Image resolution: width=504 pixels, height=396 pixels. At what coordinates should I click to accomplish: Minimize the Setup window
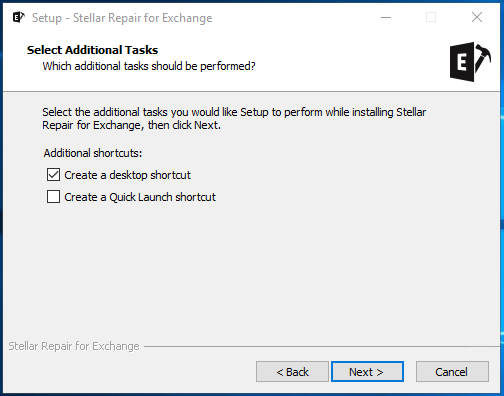pos(386,17)
